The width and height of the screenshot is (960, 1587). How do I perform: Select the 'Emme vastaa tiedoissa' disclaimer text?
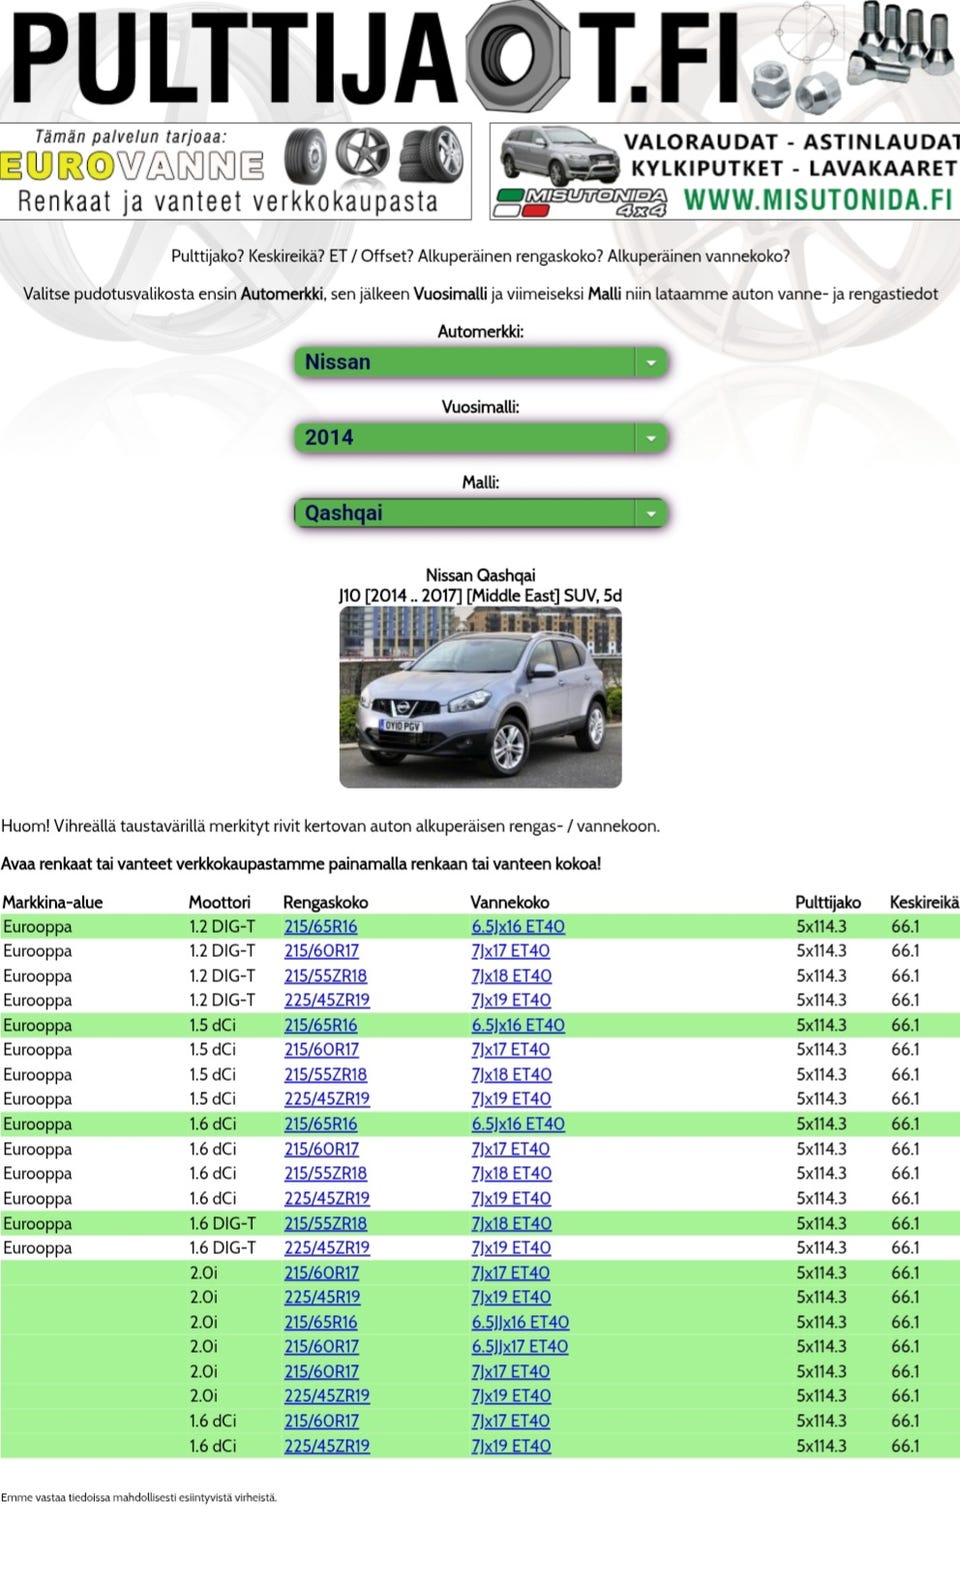[139, 1497]
